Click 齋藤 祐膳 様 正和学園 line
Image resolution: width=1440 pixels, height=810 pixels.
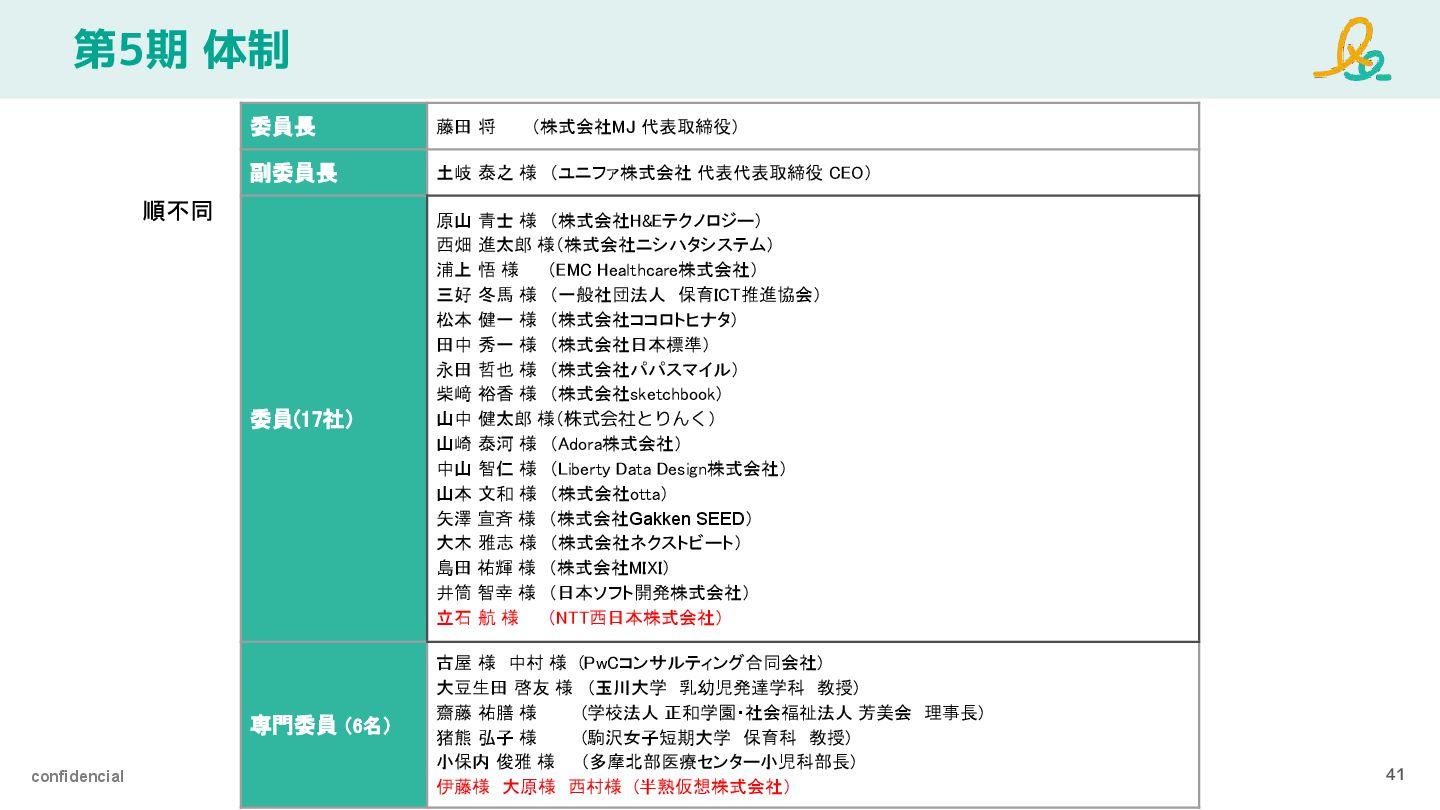(711, 713)
